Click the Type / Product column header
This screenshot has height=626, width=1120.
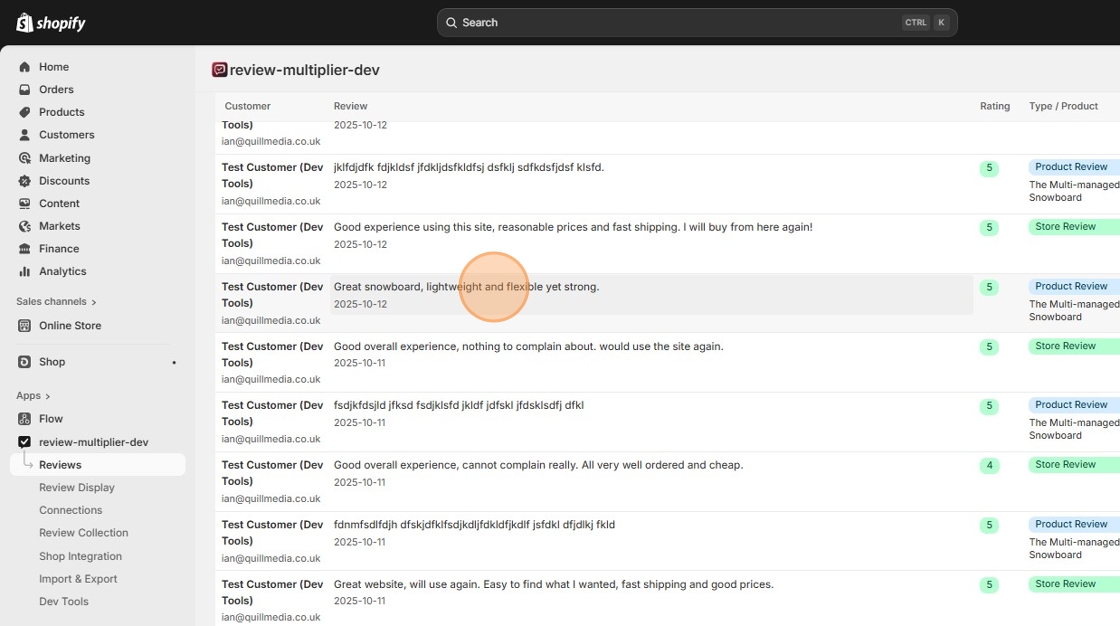pyautogui.click(x=1063, y=106)
